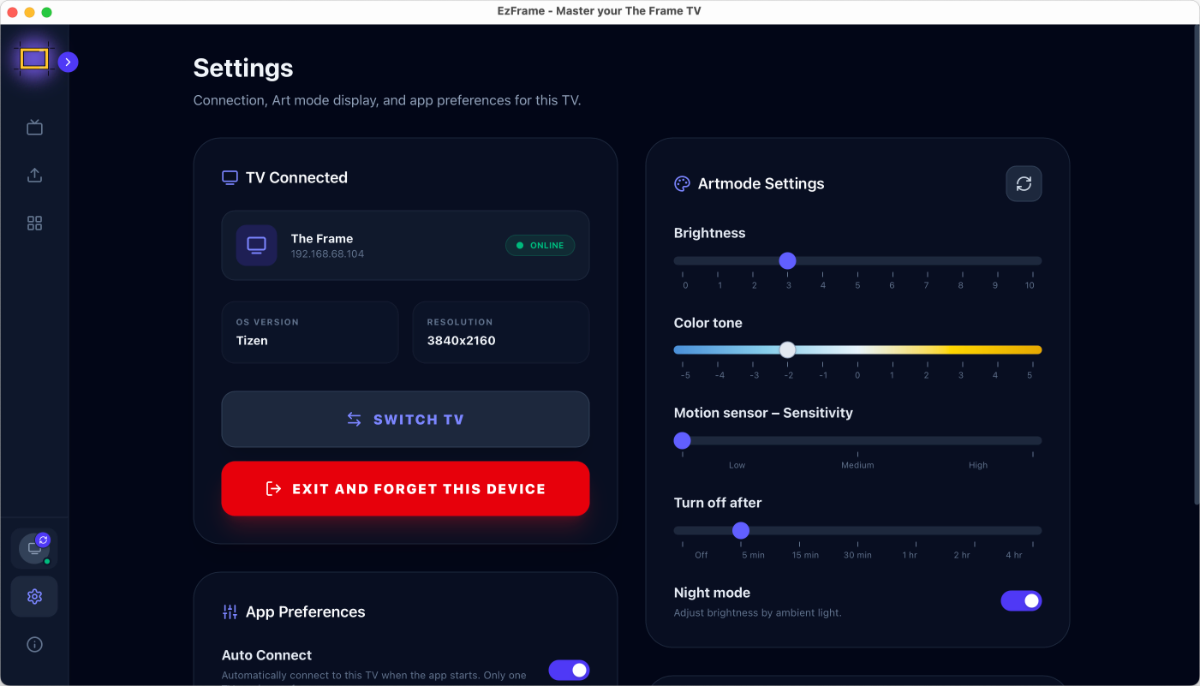Viewport: 1200px width, 686px height.
Task: Refresh the Artmode Settings panel
Action: tap(1023, 183)
